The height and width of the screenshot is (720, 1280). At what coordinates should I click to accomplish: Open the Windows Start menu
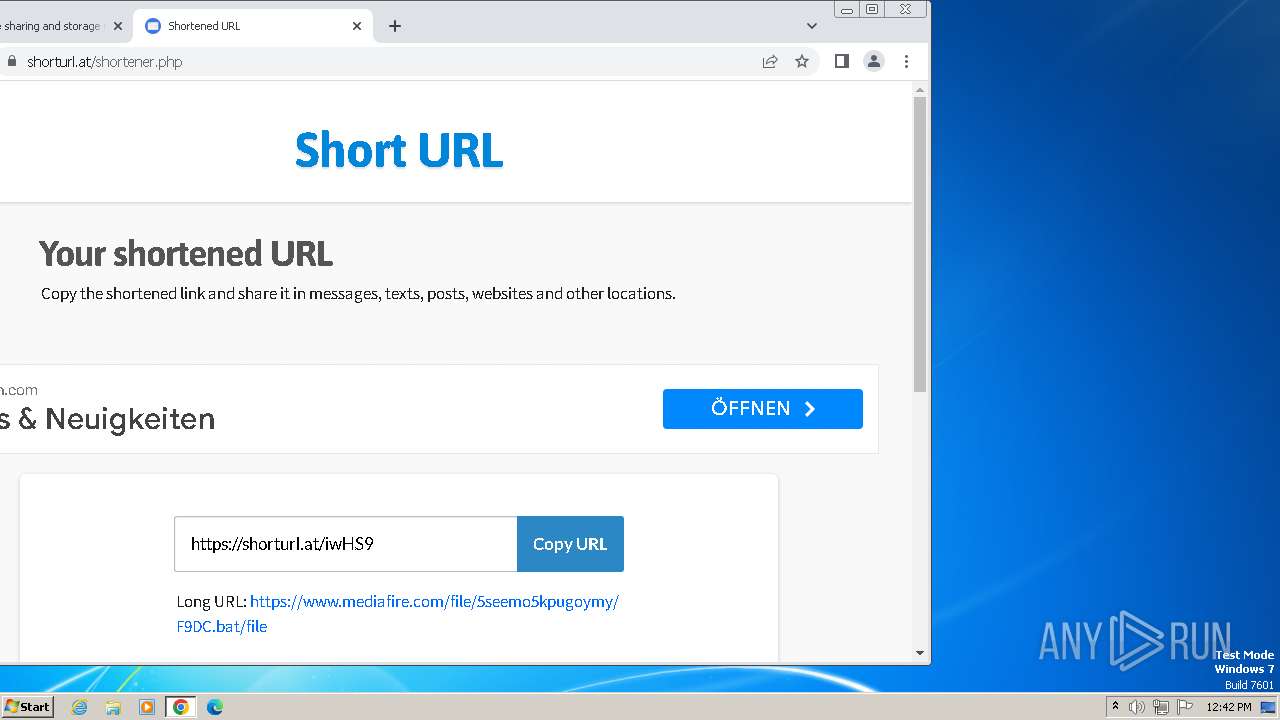pos(27,706)
